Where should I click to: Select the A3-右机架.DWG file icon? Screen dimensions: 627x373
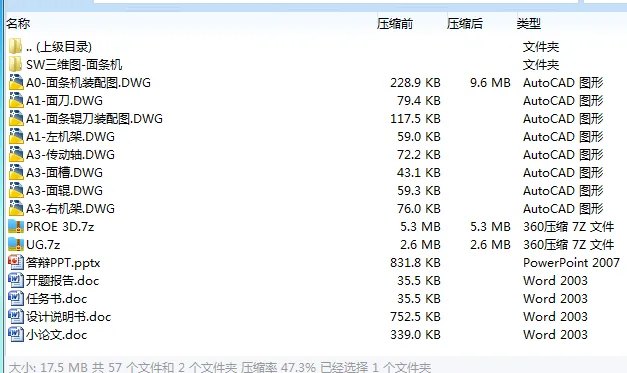(16, 208)
